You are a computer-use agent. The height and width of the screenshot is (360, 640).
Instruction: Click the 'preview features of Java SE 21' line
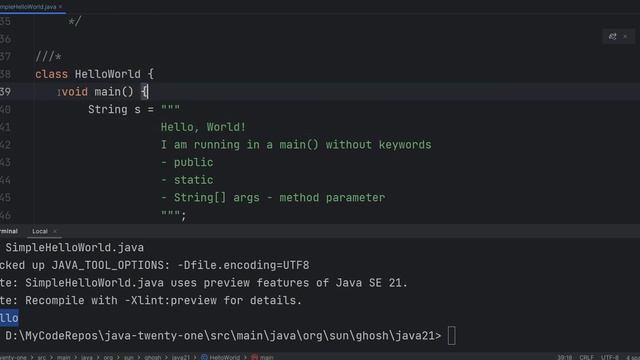point(204,283)
